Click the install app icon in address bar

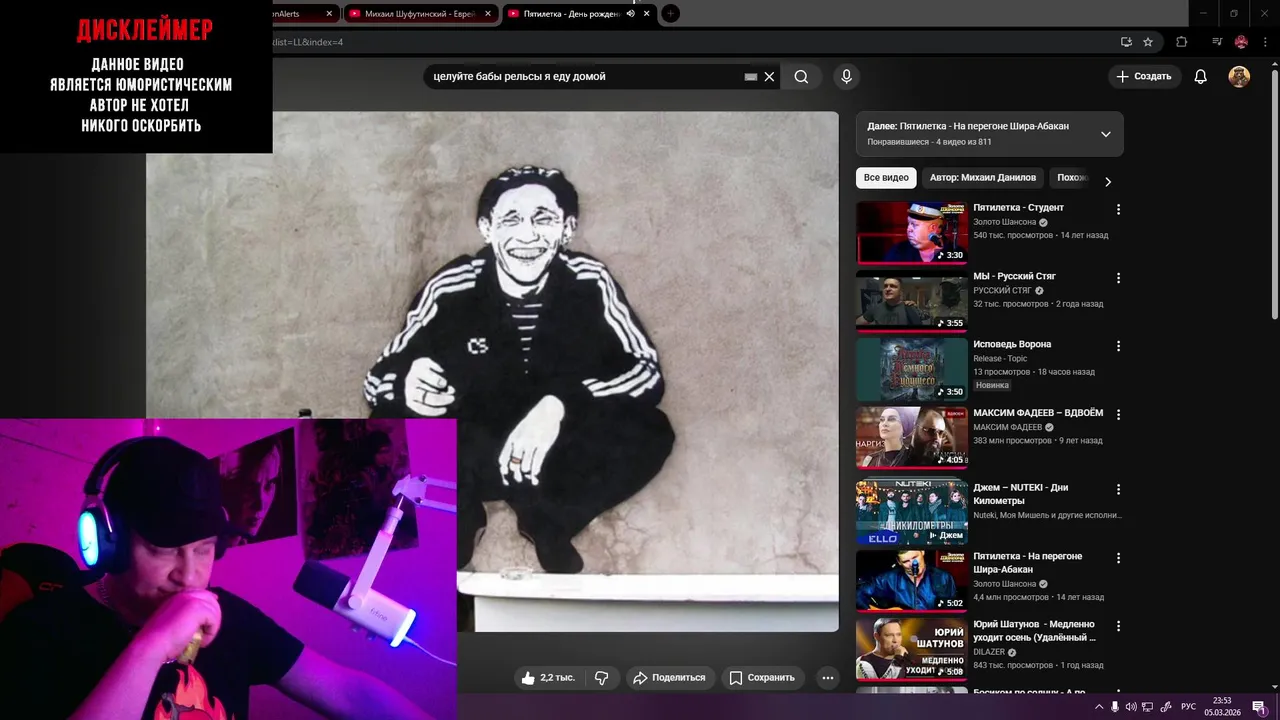(x=1126, y=42)
